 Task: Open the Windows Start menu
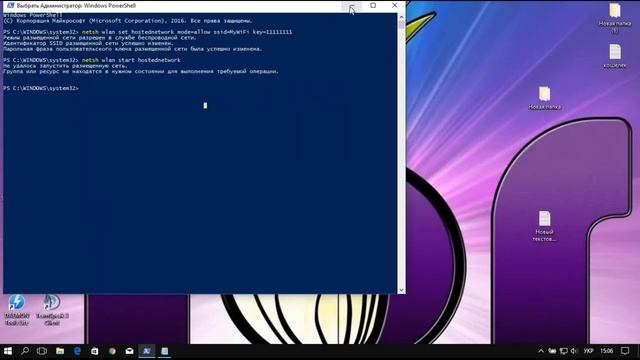[8, 351]
